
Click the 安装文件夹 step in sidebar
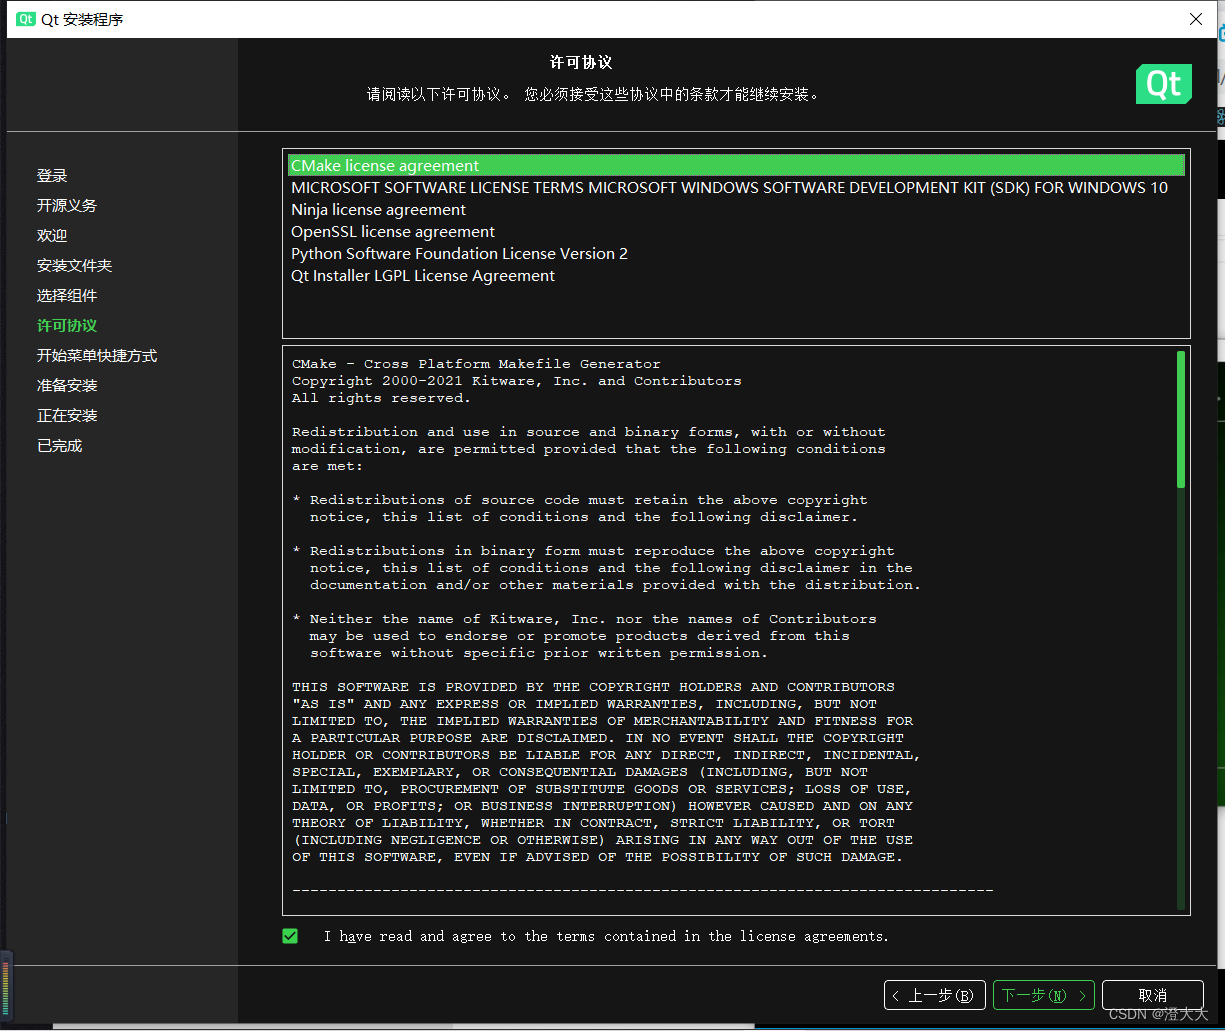74,266
